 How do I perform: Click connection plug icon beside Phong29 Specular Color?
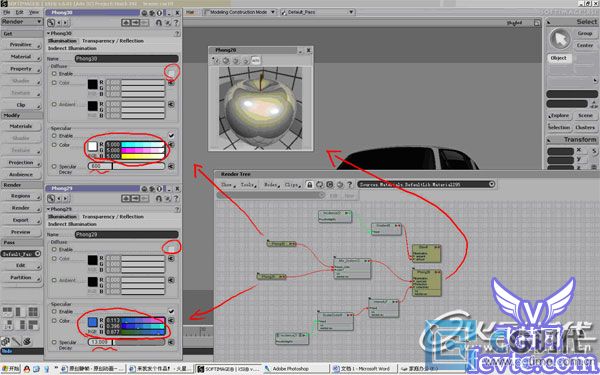171,320
